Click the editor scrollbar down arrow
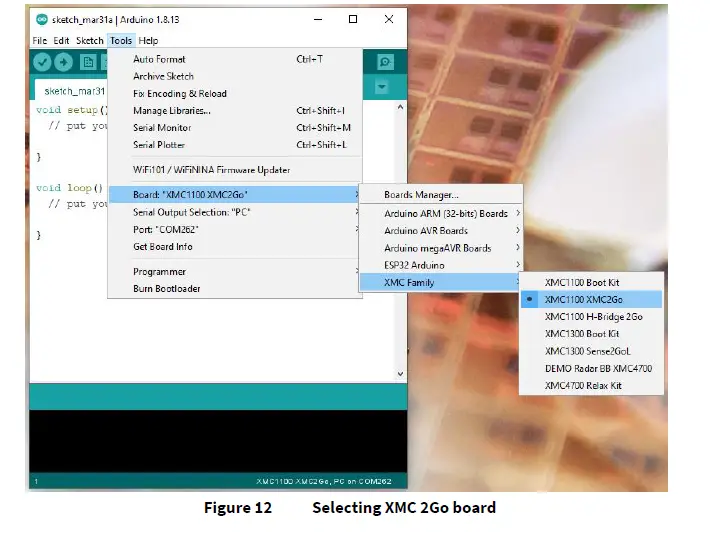710x537 pixels. [x=400, y=374]
